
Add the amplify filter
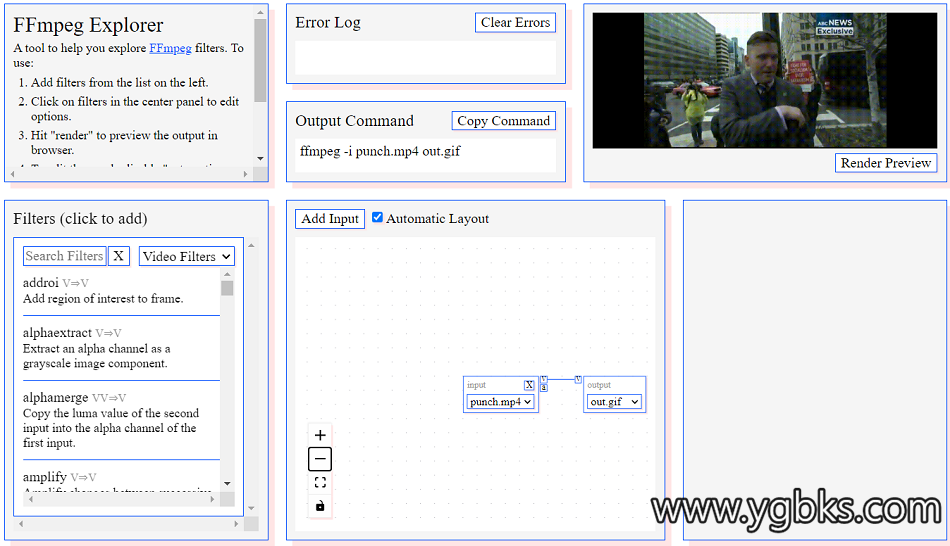pyautogui.click(x=121, y=479)
